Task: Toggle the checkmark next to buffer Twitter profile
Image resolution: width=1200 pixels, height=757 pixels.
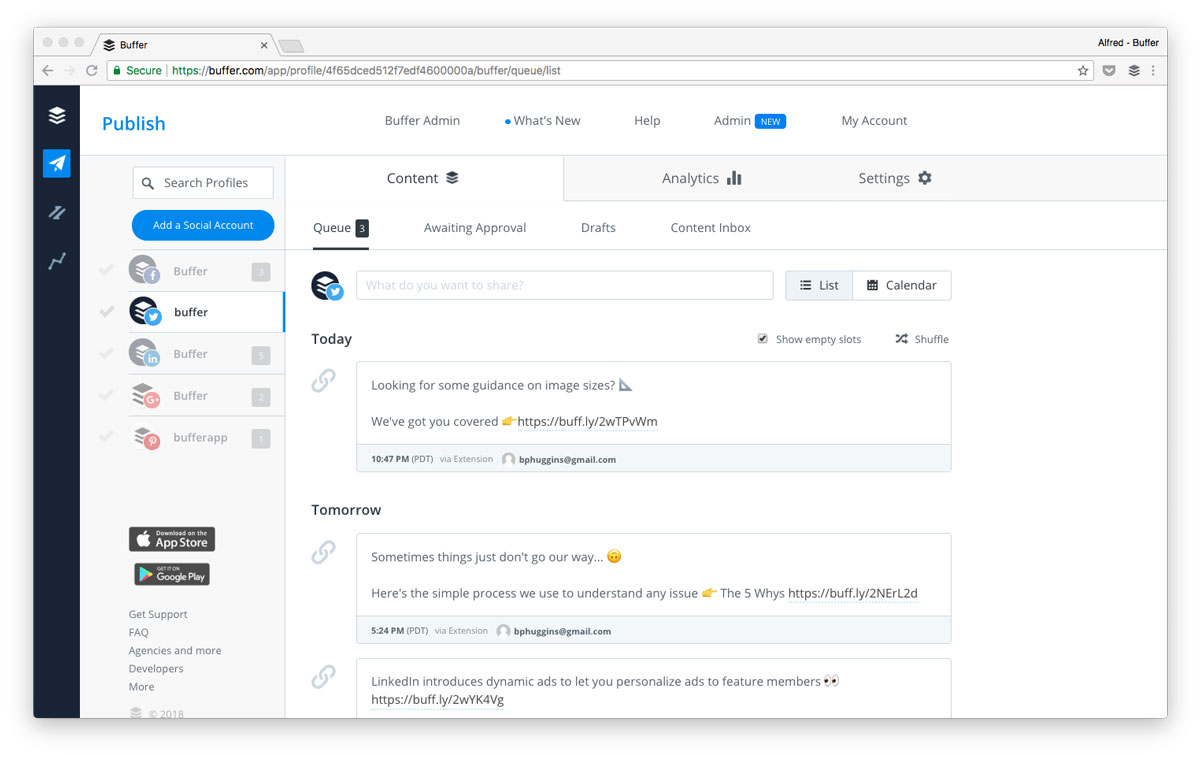Action: click(x=107, y=312)
